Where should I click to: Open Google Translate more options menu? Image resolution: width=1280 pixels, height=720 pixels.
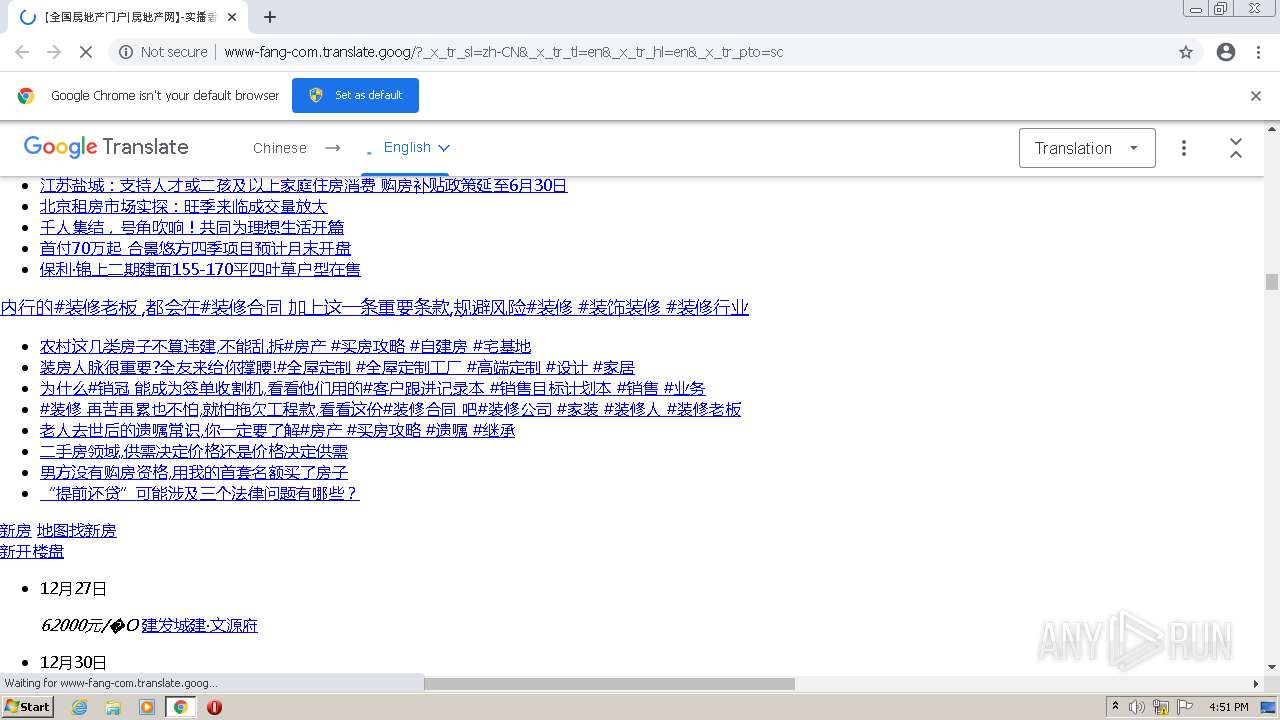[x=1184, y=148]
